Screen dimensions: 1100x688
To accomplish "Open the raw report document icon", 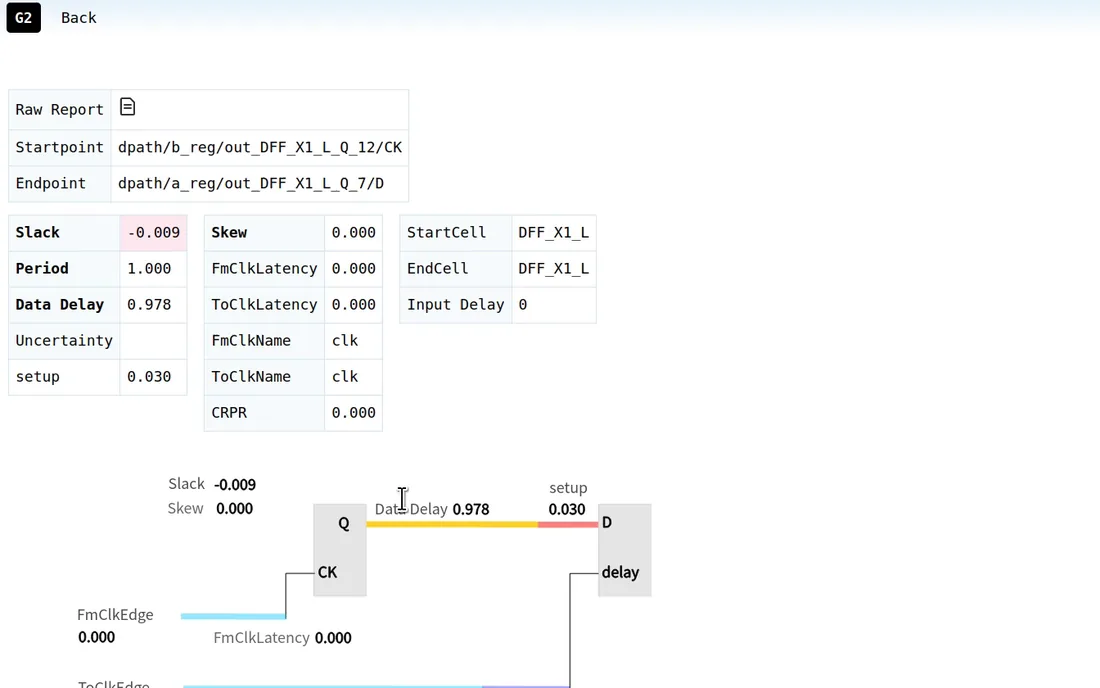I will pyautogui.click(x=127, y=107).
